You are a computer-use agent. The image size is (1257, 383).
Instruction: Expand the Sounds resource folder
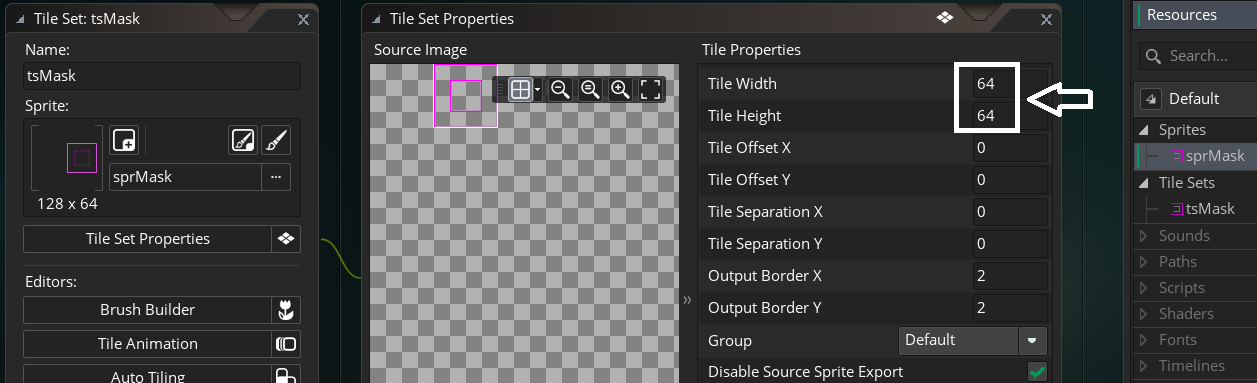point(1143,236)
